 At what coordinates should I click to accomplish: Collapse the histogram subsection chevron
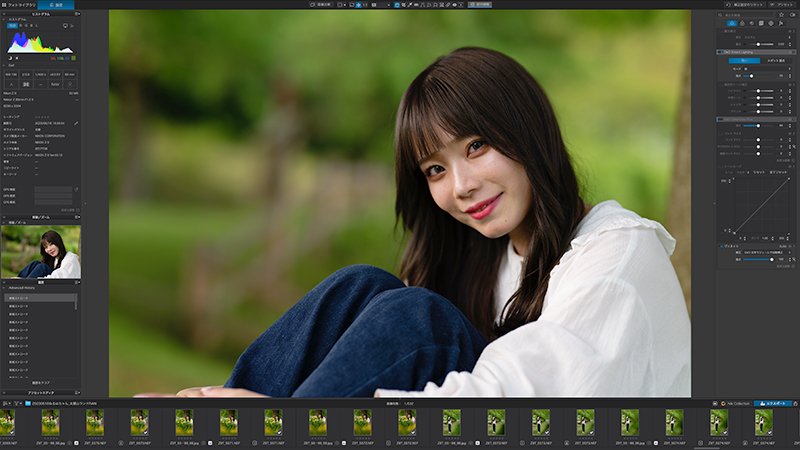click(4, 19)
